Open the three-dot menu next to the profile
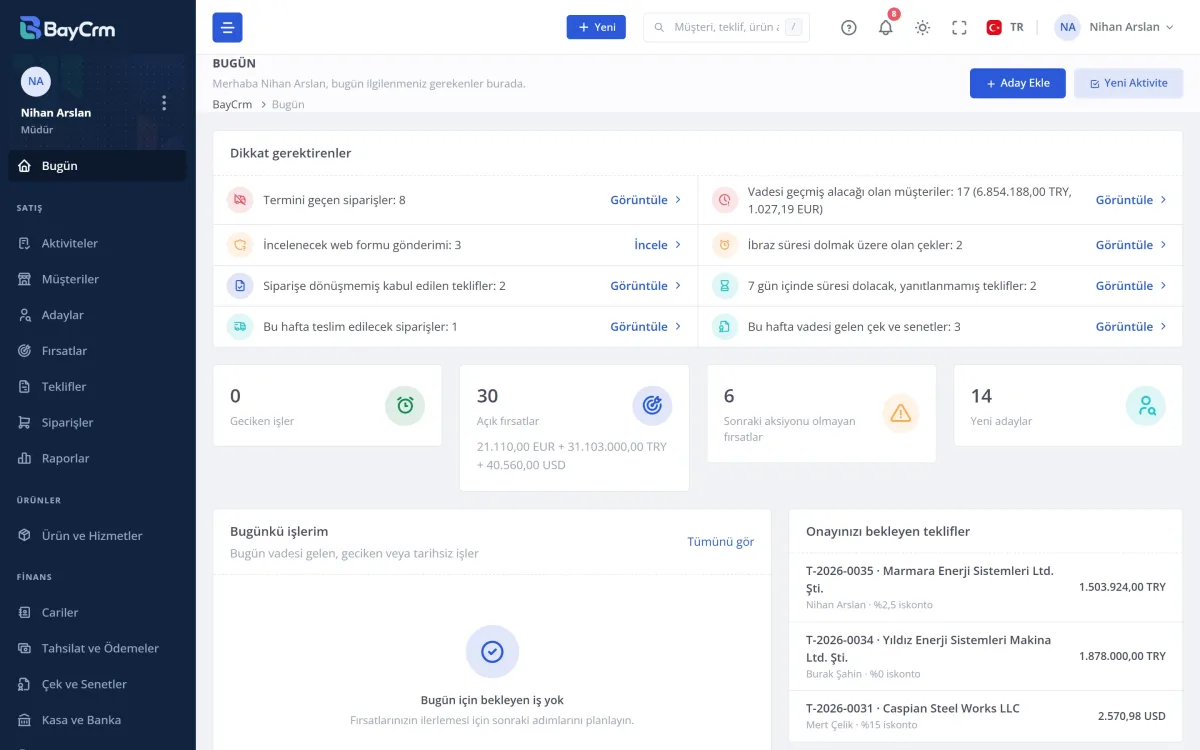Screen dimensions: 1200x750 (164, 103)
